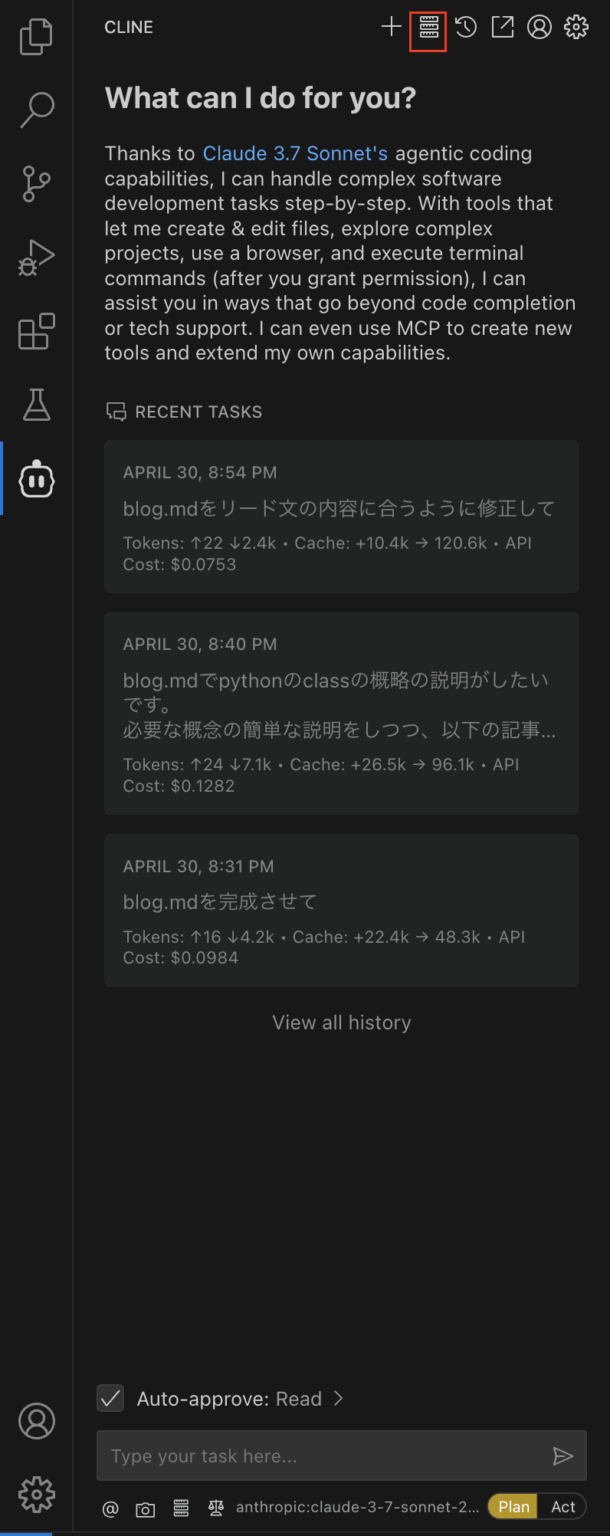Select the Cline robot icon in sidebar

(x=36, y=479)
